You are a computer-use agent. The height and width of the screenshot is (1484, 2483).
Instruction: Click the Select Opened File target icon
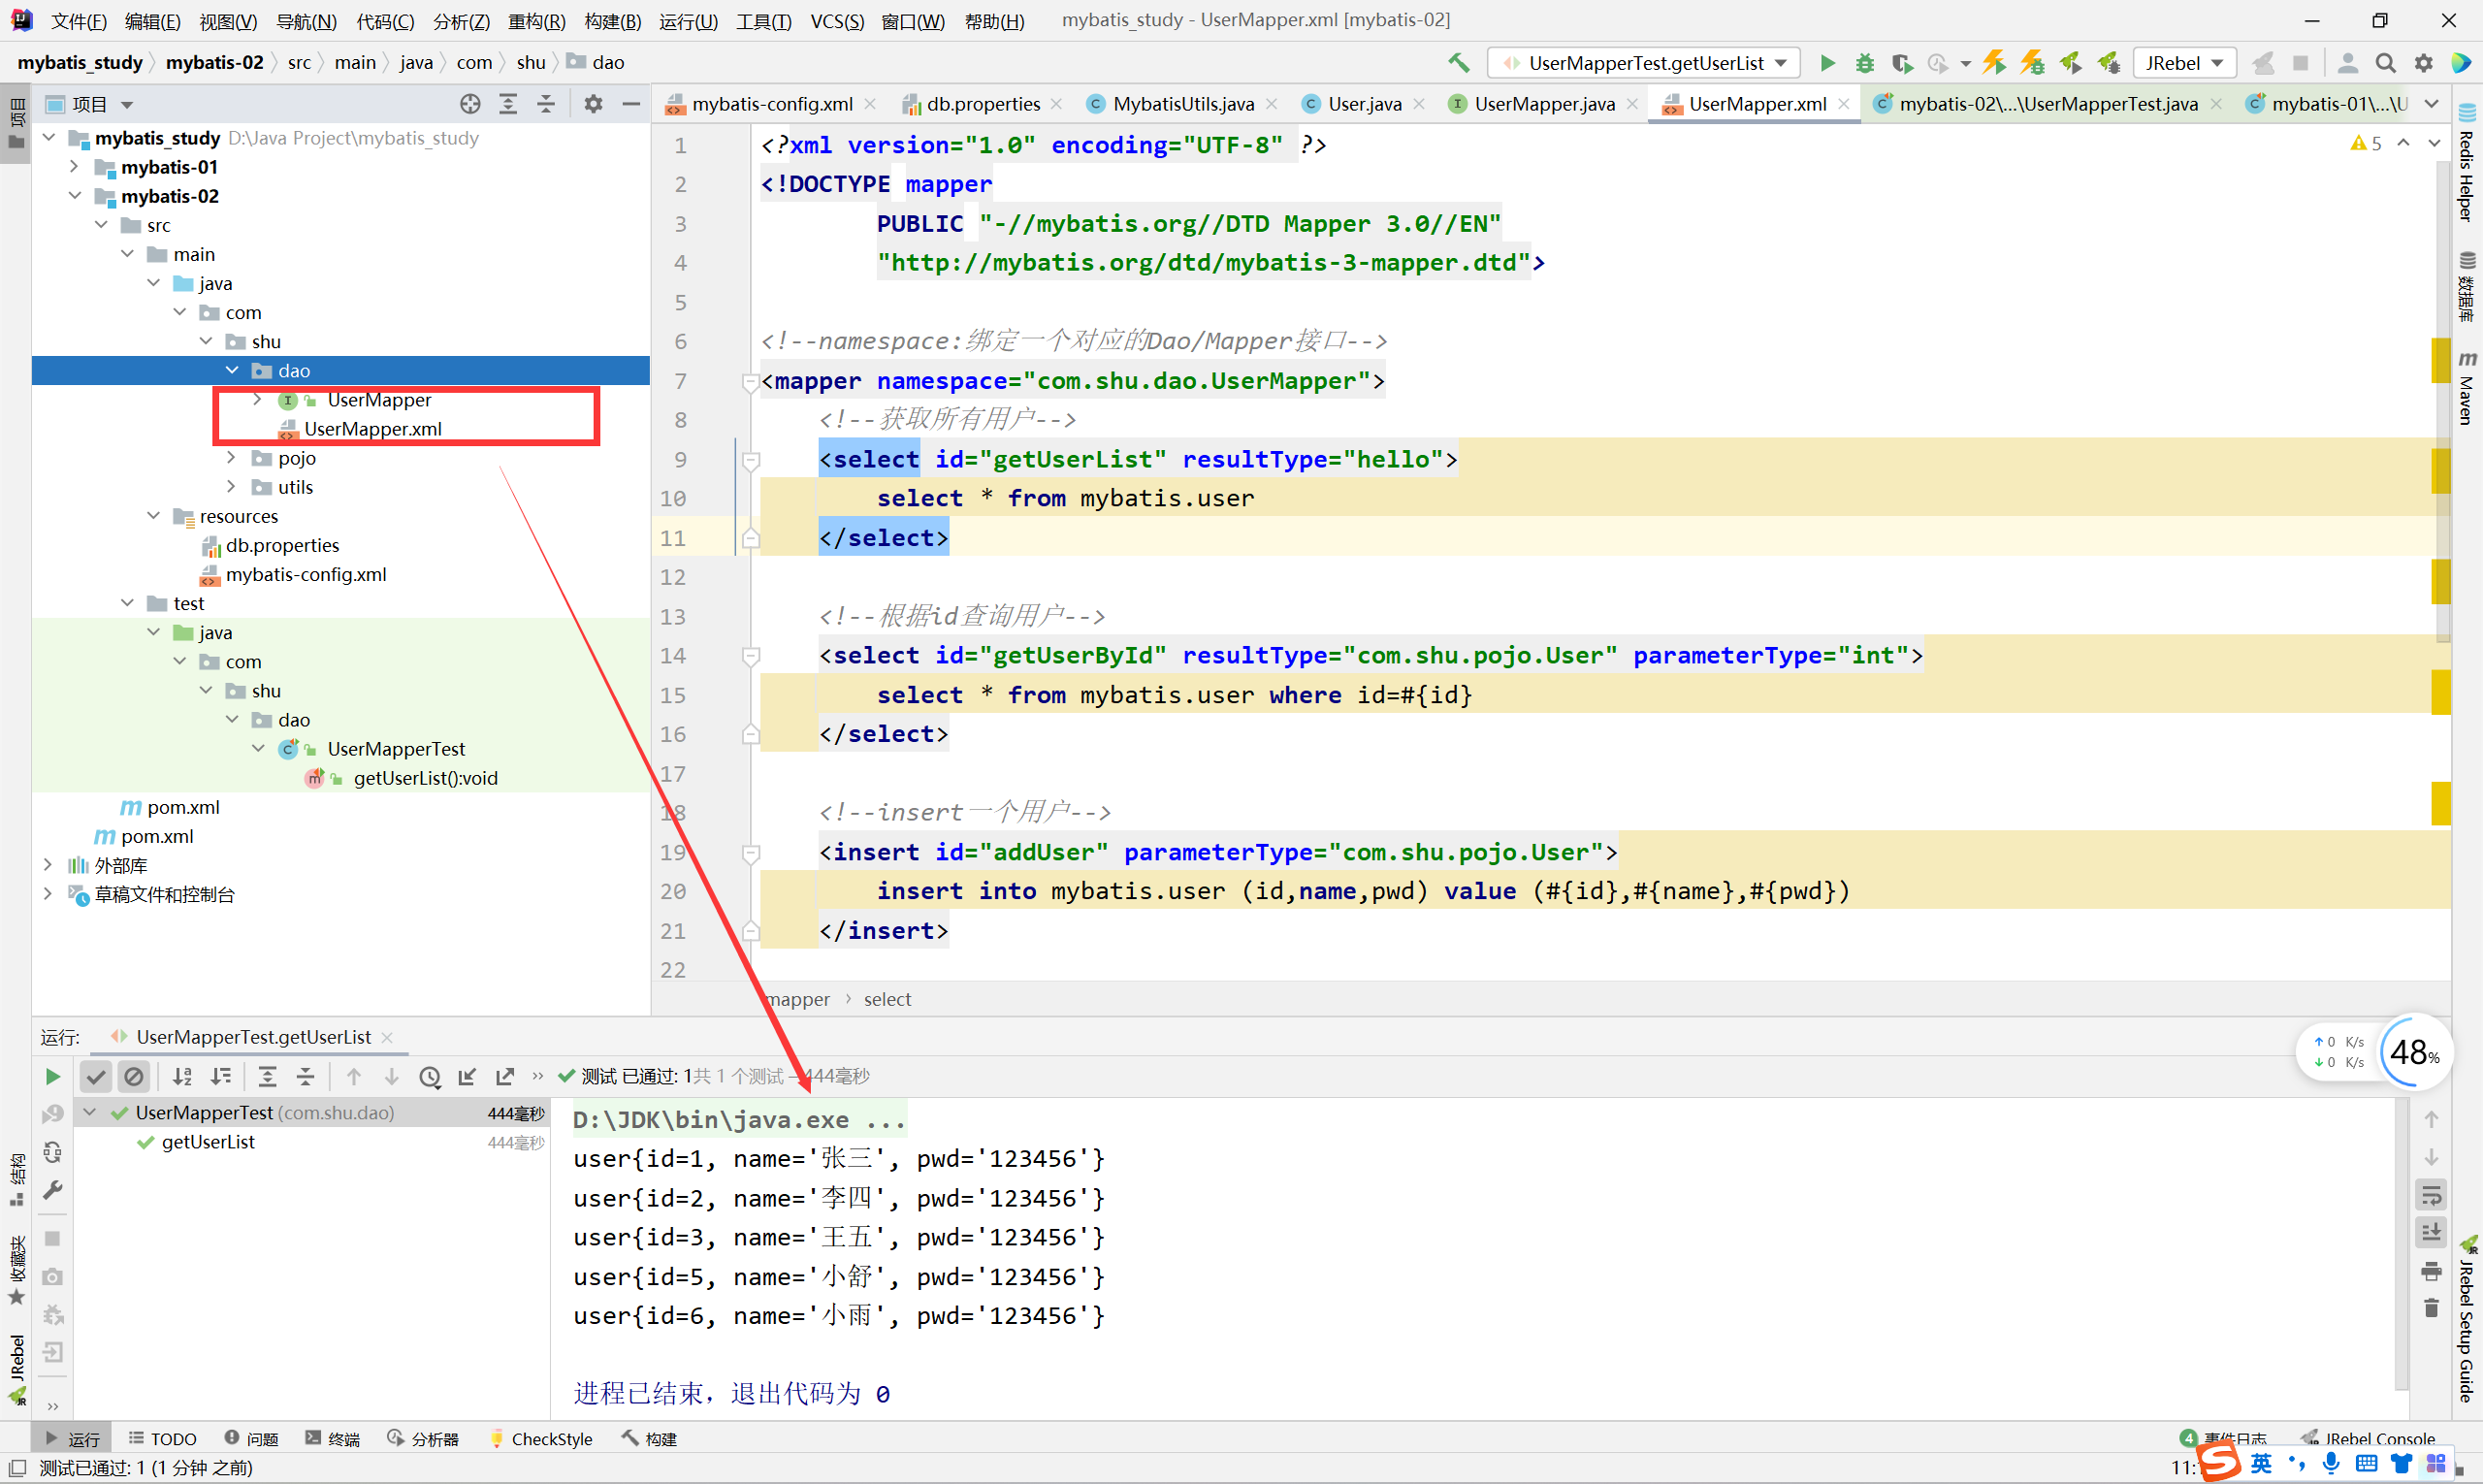coord(470,104)
